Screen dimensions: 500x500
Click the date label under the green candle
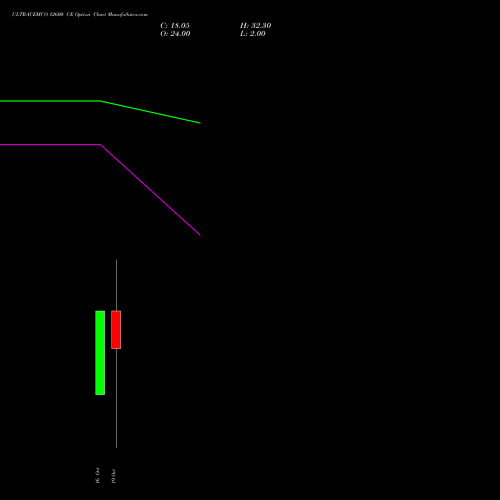point(97,475)
